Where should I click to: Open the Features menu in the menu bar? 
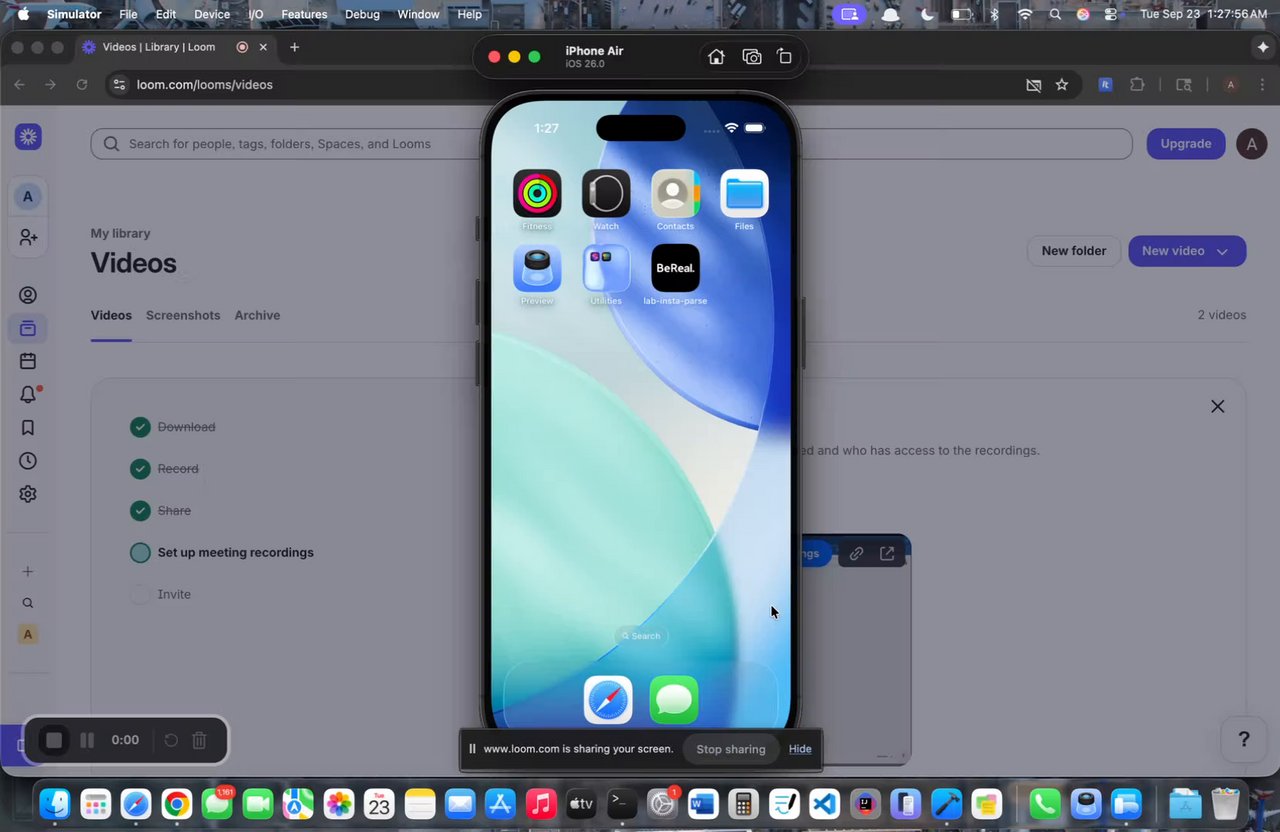click(x=304, y=14)
